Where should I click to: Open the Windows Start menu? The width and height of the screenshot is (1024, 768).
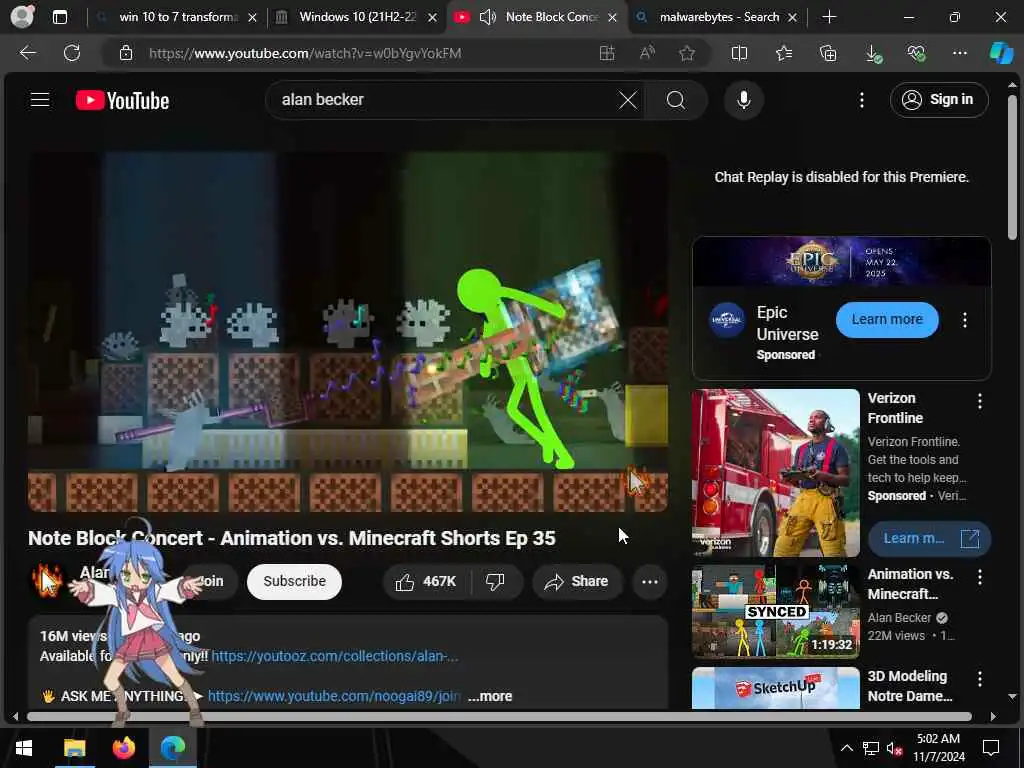click(24, 748)
